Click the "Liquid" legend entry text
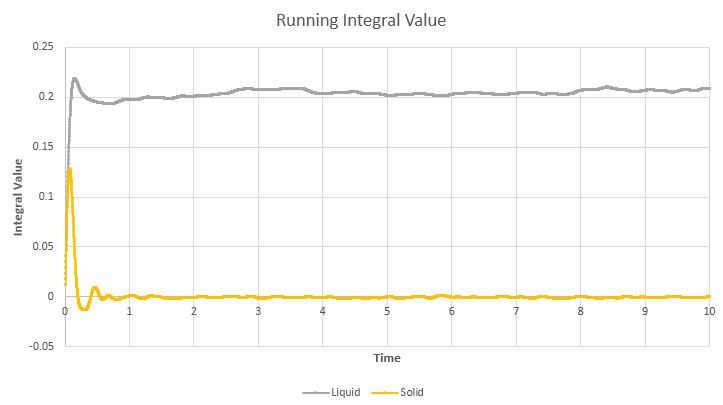This screenshot has width=723, height=405. coord(346,392)
